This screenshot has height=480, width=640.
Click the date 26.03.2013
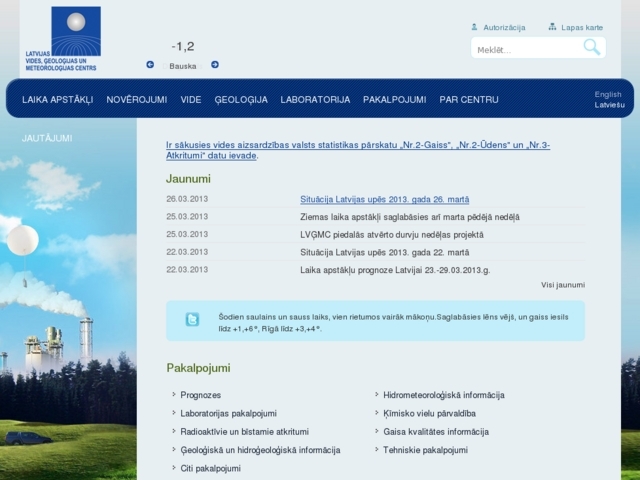pyautogui.click(x=187, y=199)
